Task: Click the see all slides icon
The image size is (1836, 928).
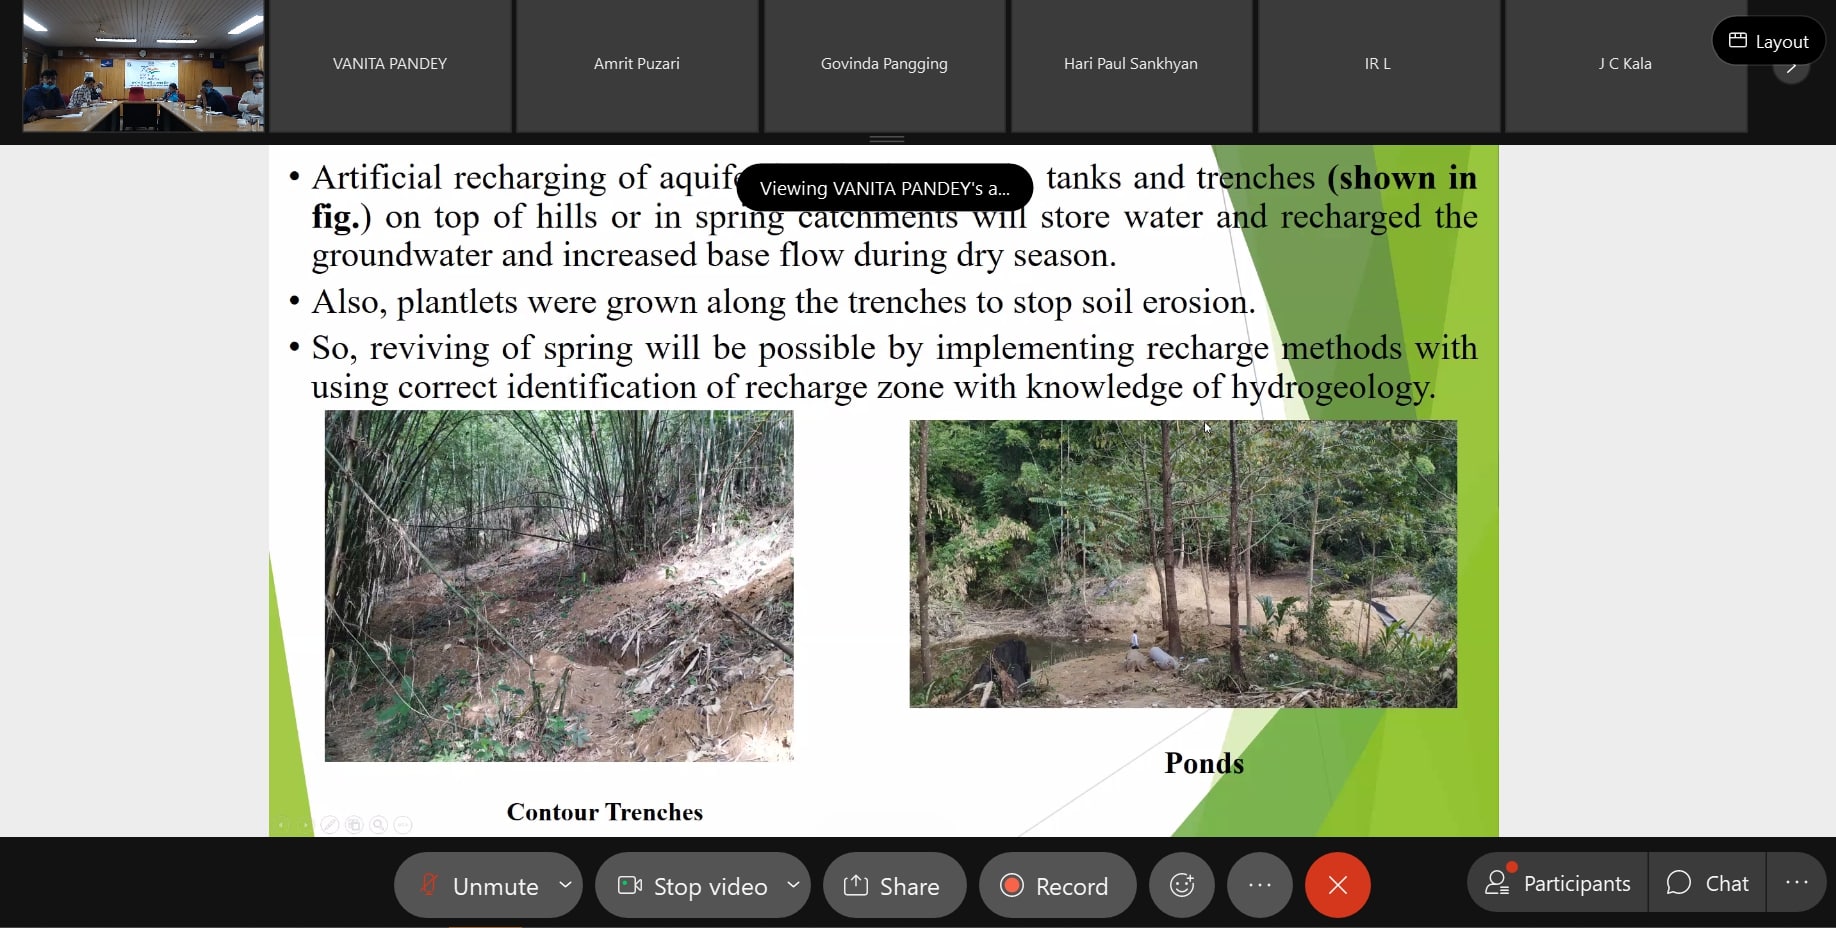Action: [354, 825]
